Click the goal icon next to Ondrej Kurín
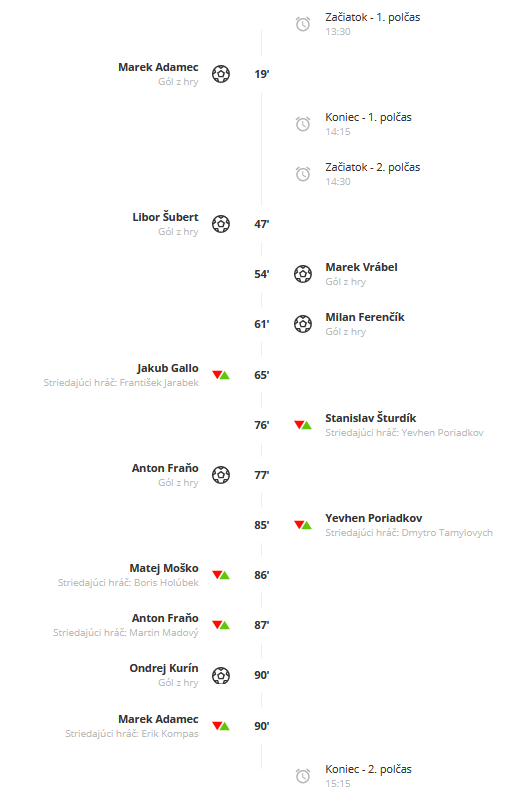Image resolution: width=527 pixels, height=794 pixels. click(x=221, y=676)
